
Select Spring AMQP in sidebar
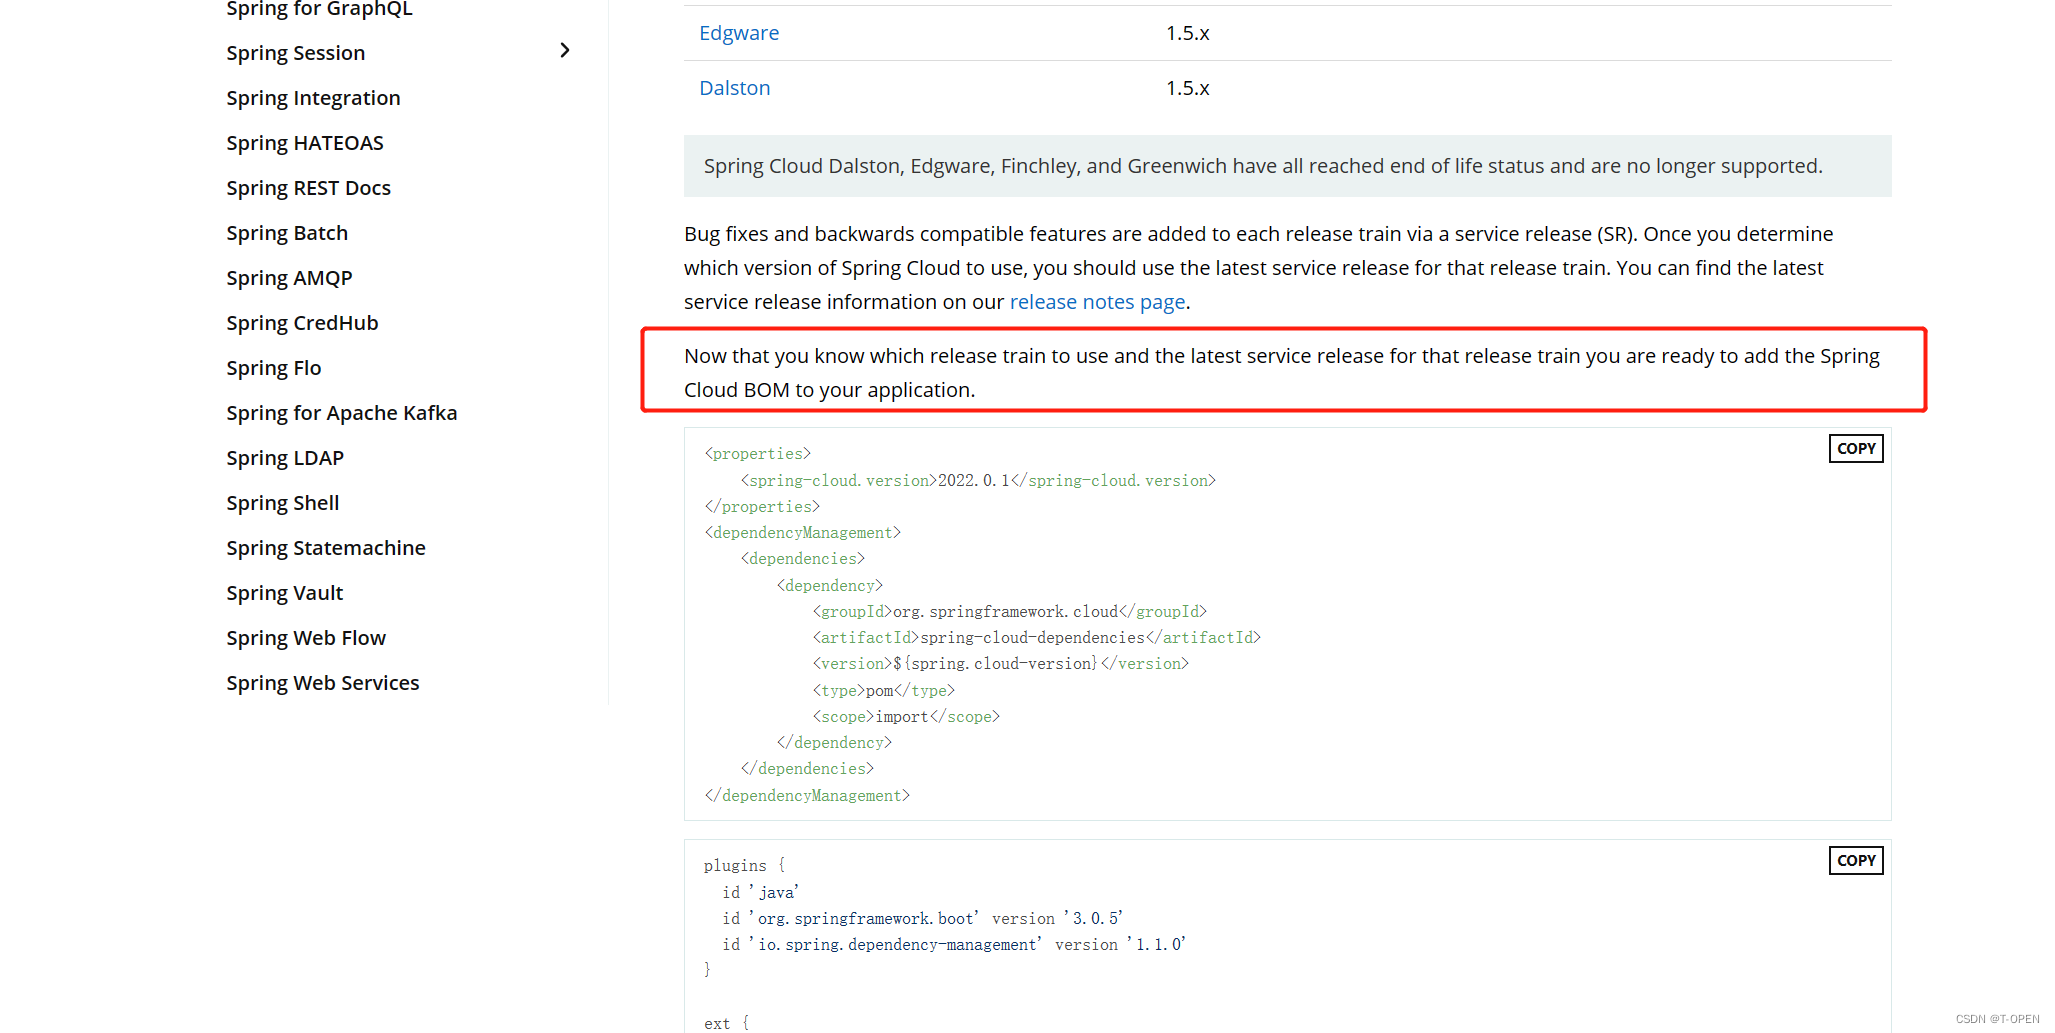[x=289, y=278]
